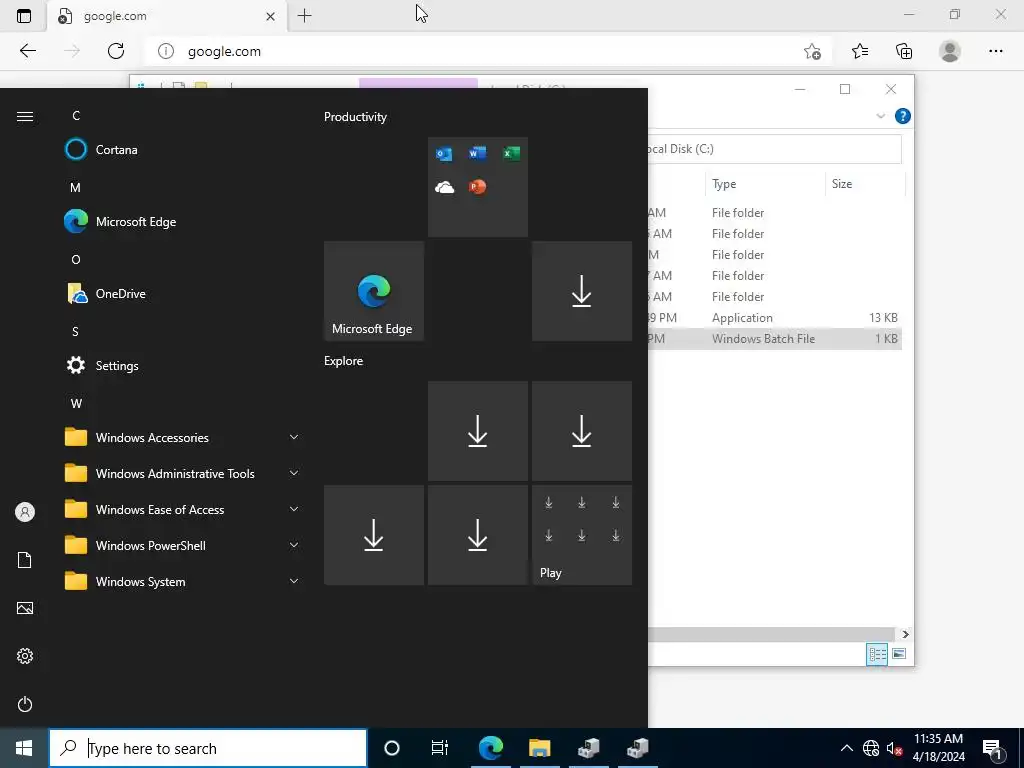Click the horizontal scrollbar right arrow

[904, 634]
